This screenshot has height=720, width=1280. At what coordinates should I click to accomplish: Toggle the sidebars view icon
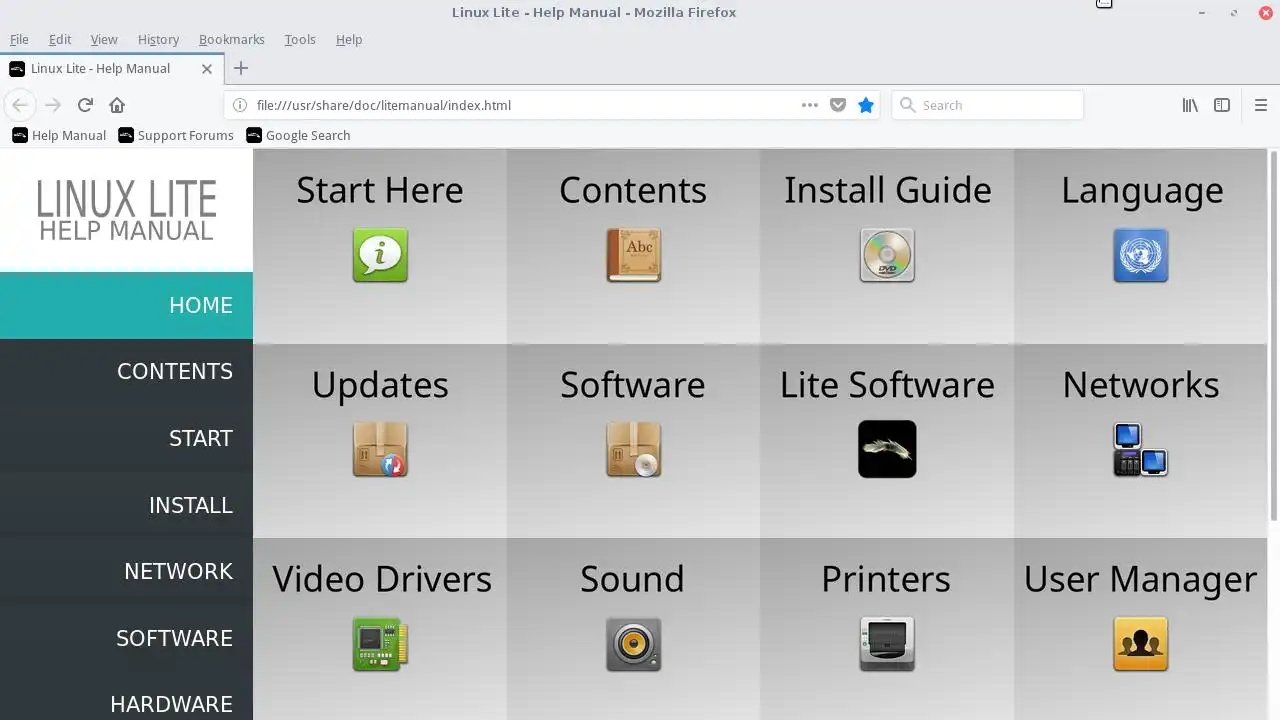[x=1222, y=105]
